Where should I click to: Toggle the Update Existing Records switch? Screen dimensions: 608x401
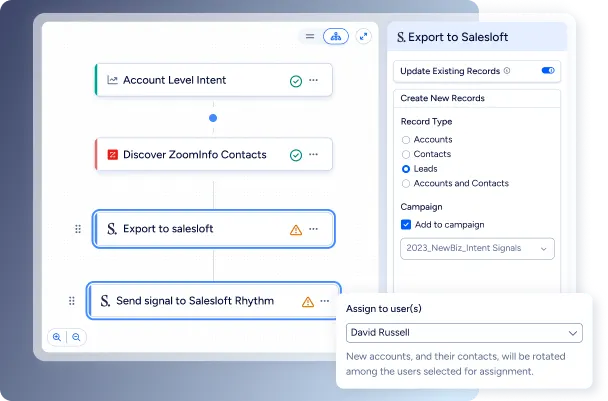click(x=548, y=71)
